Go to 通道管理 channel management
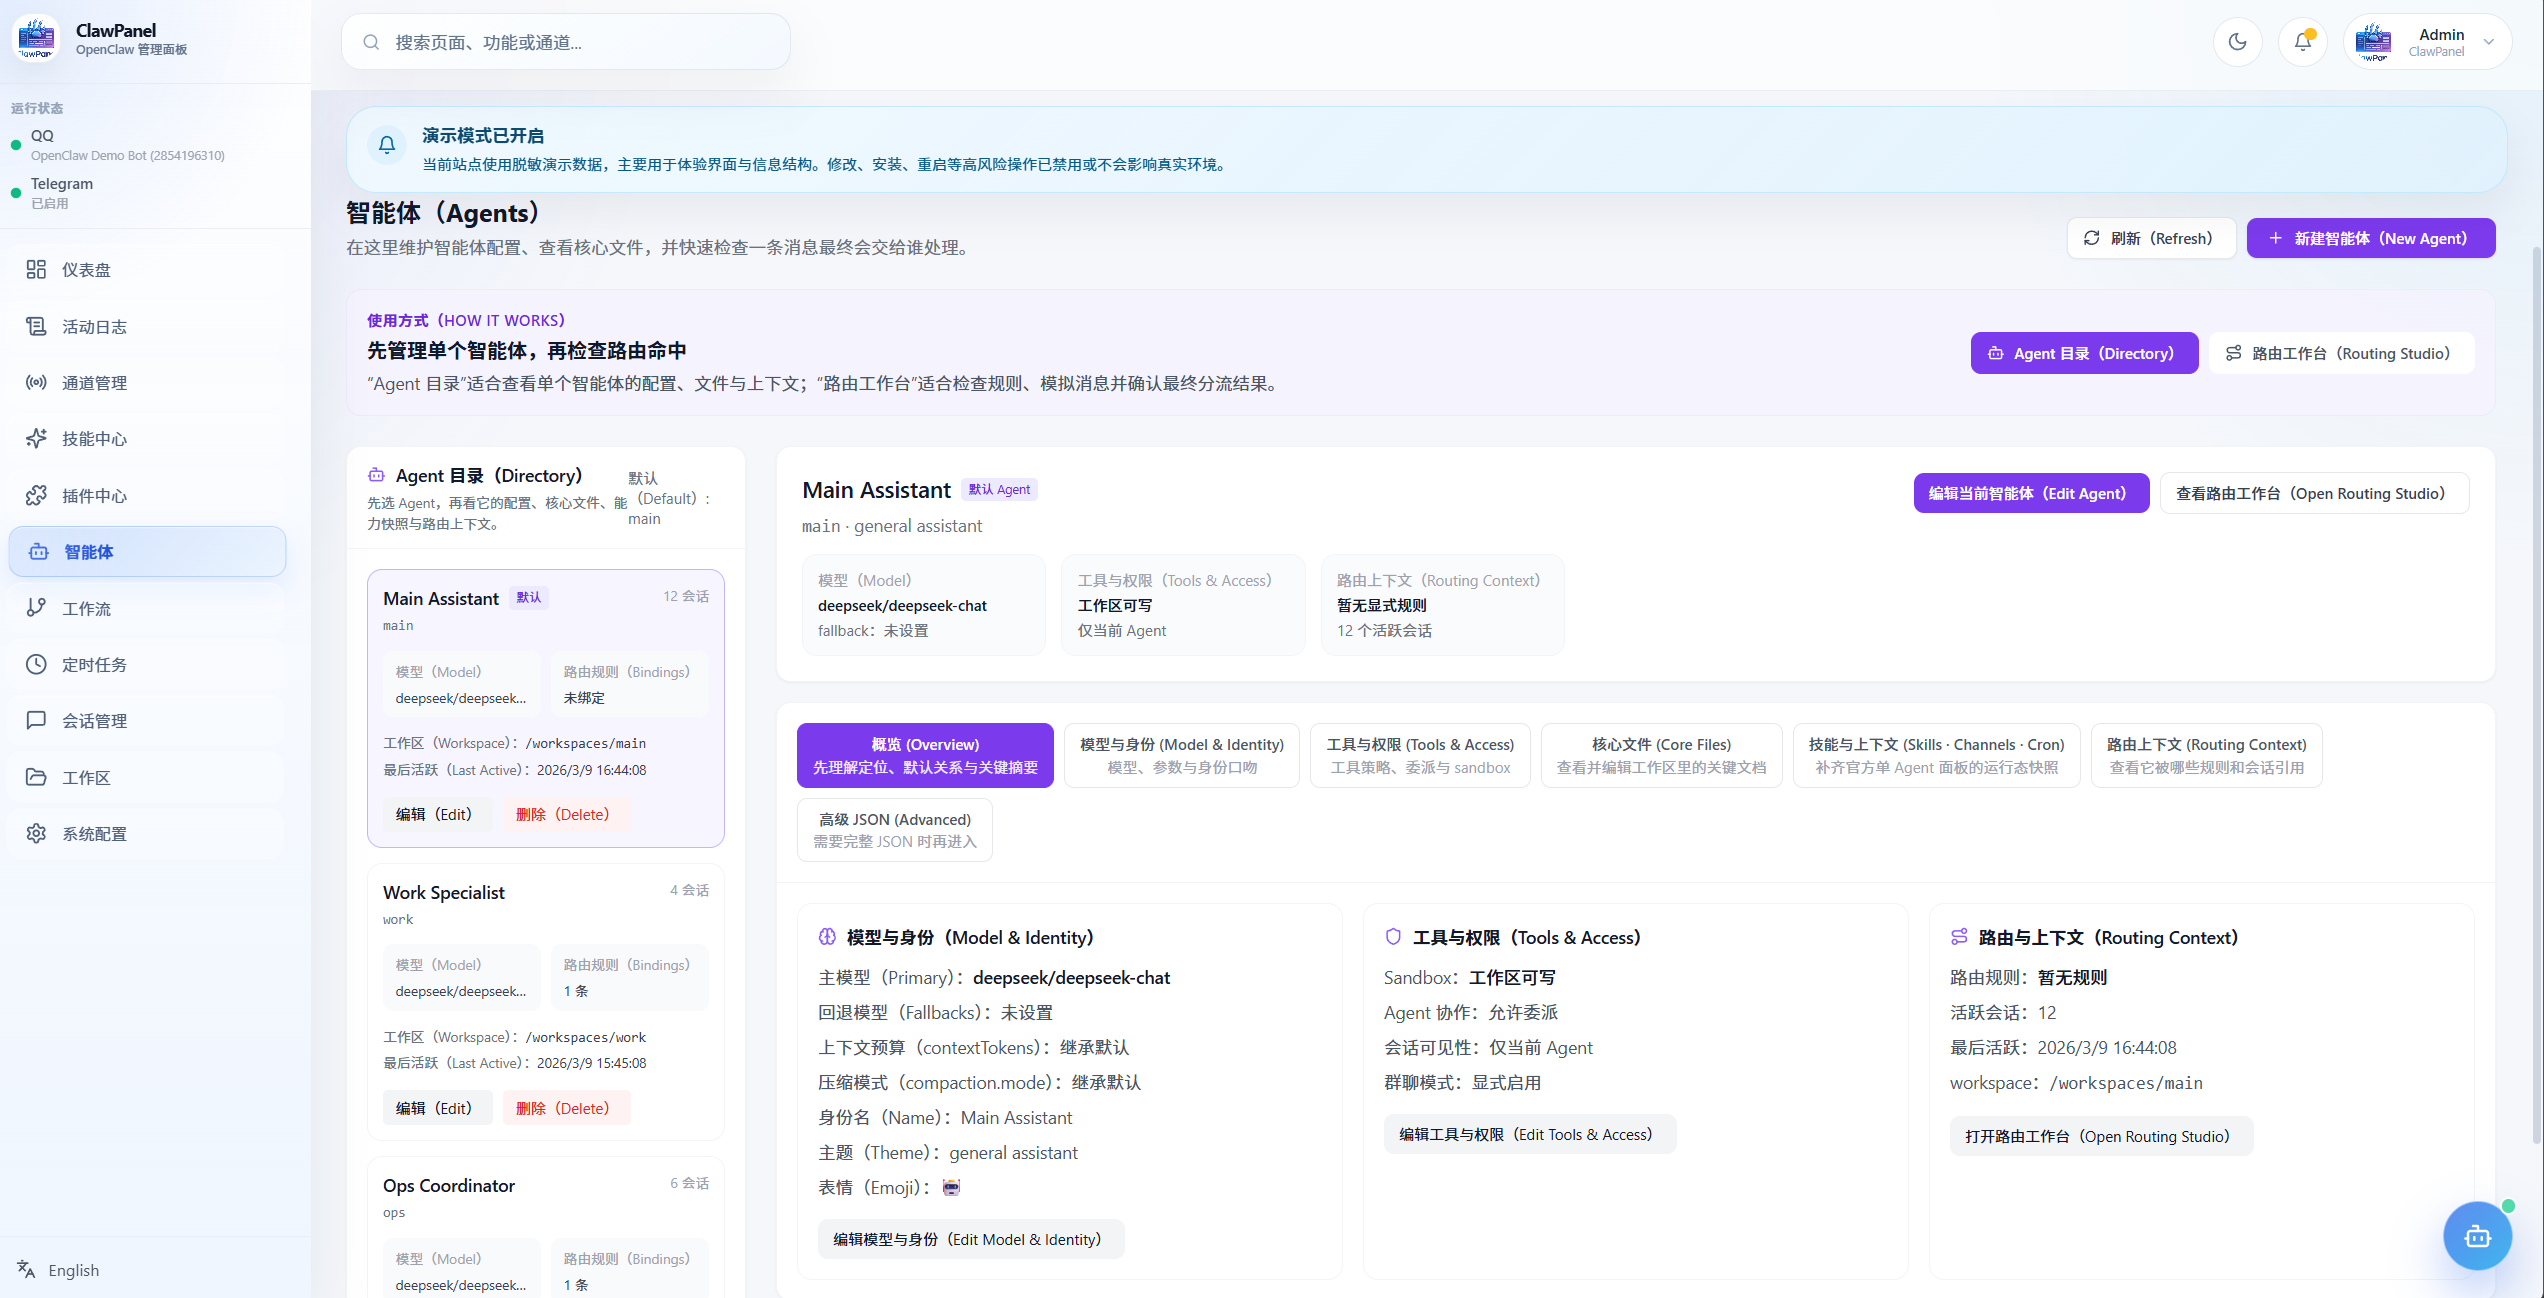The height and width of the screenshot is (1298, 2544). [x=147, y=382]
